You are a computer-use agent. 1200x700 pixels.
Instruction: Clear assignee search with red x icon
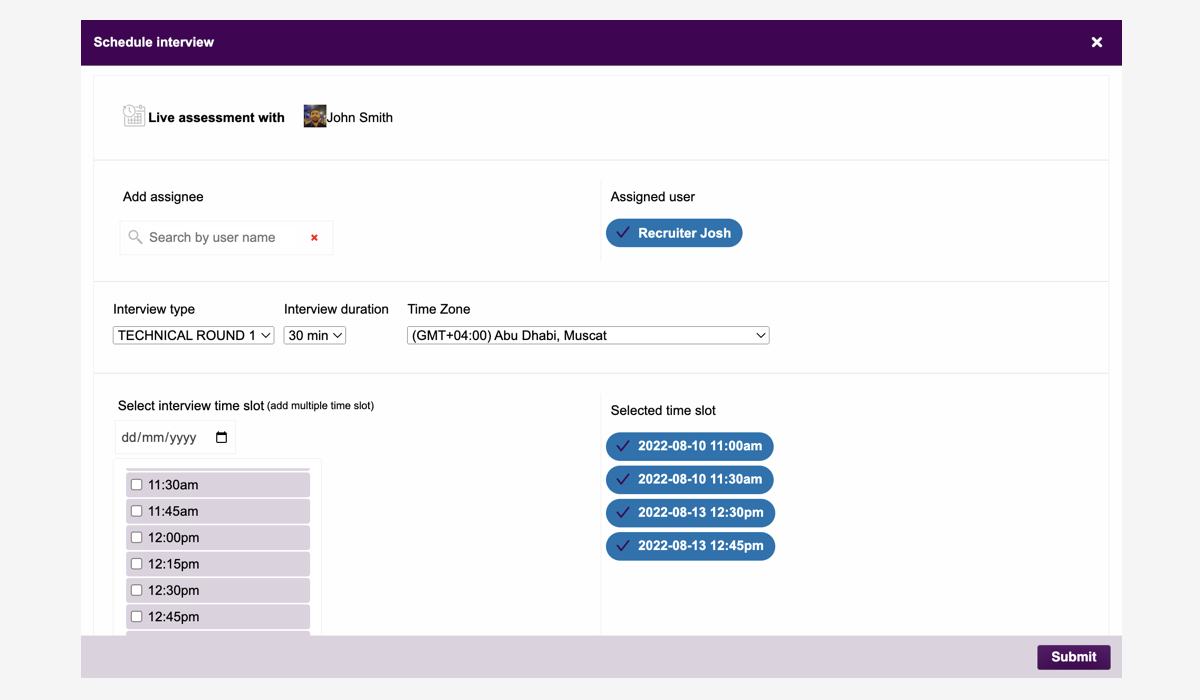314,238
